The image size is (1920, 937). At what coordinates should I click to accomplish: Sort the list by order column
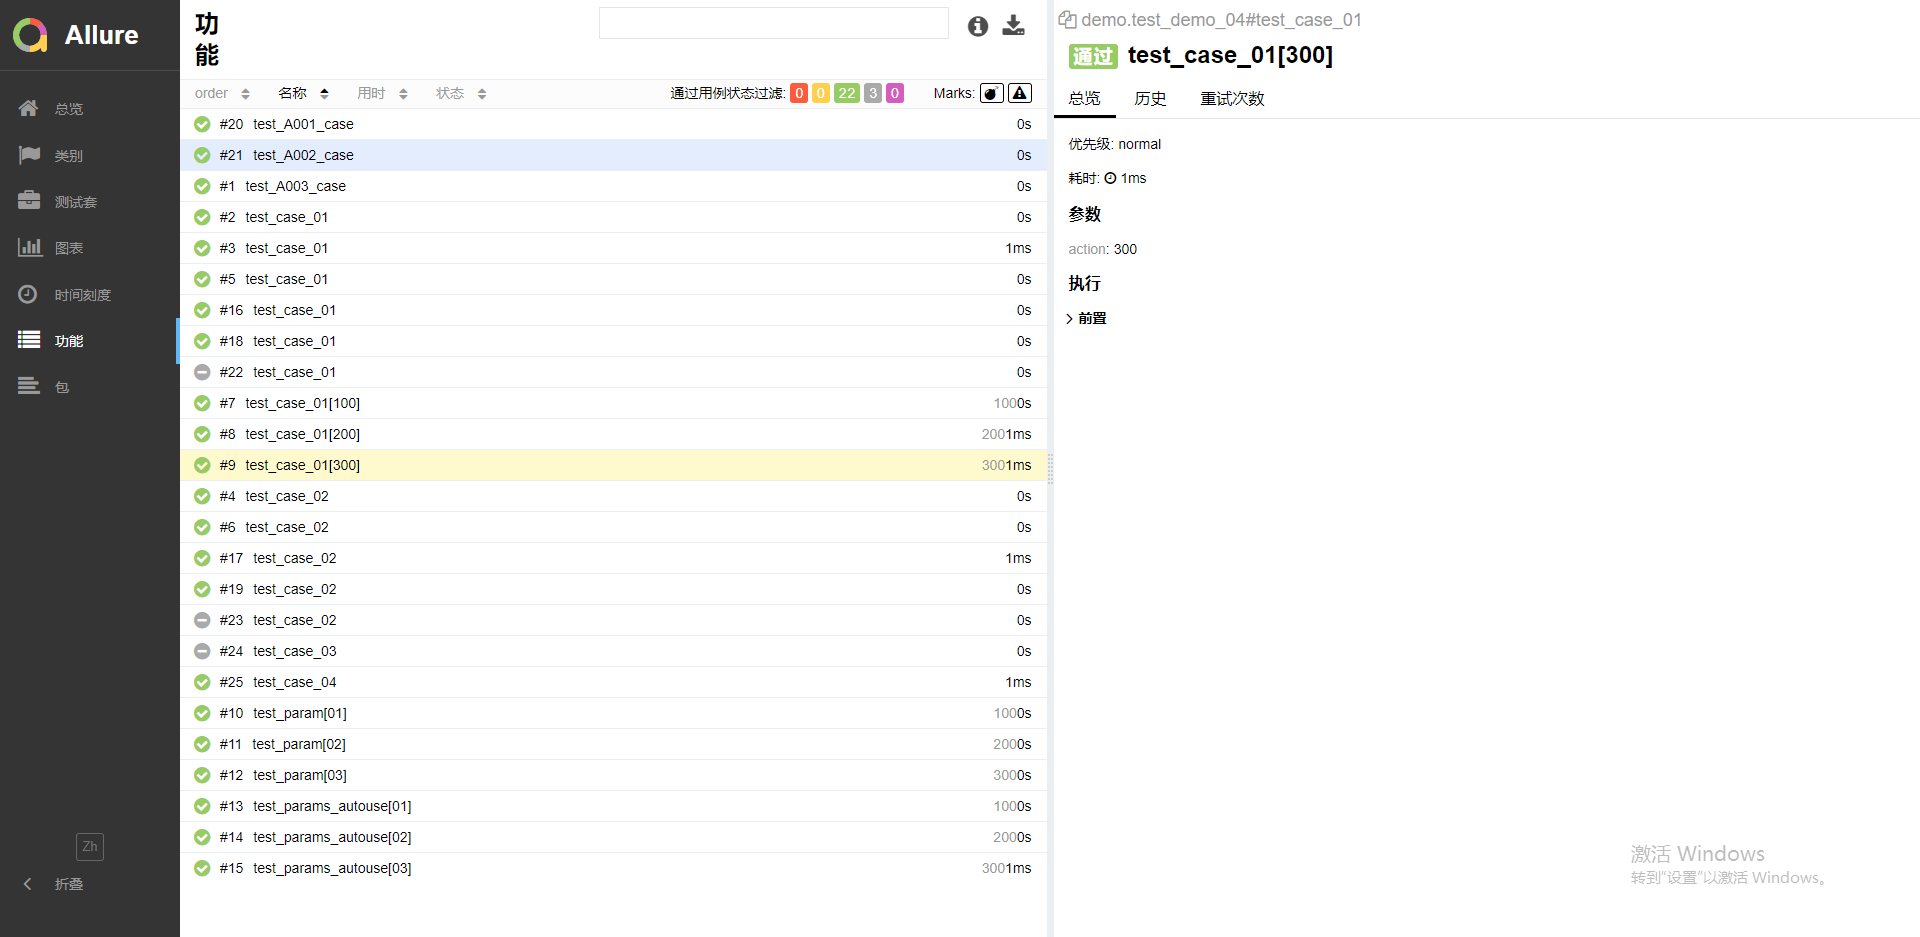point(222,93)
